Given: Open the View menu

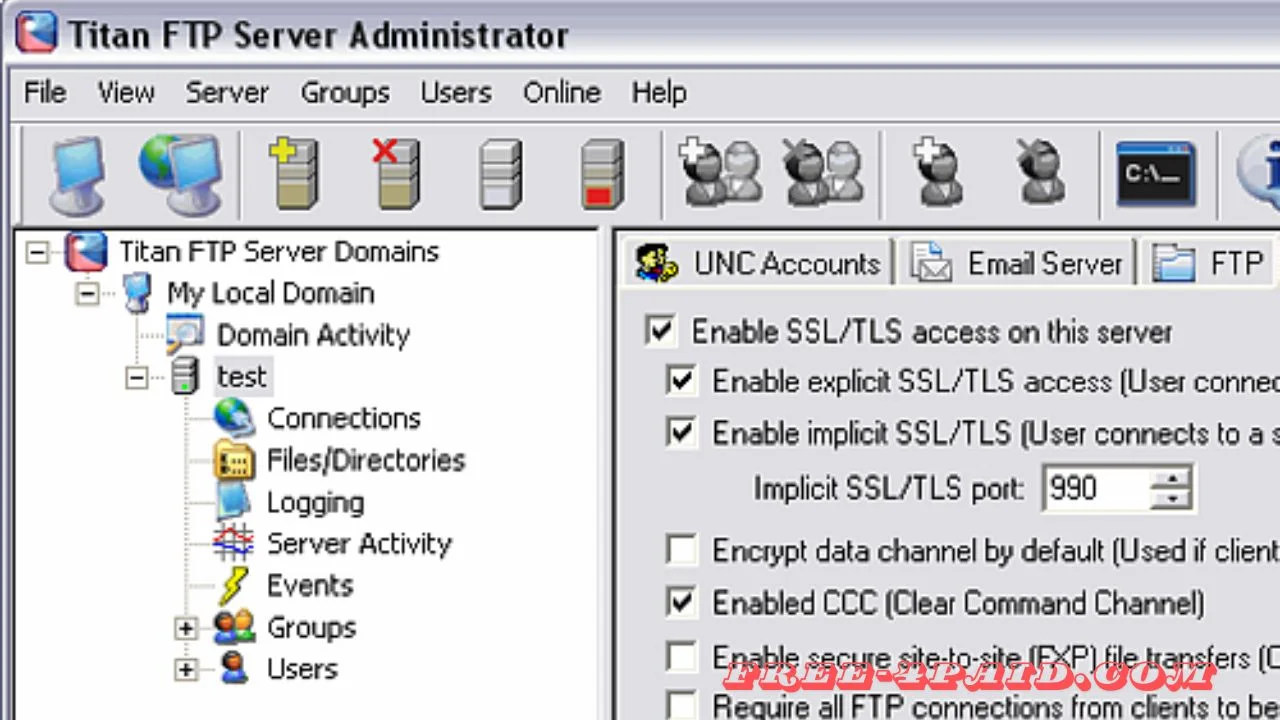Looking at the screenshot, I should [126, 93].
